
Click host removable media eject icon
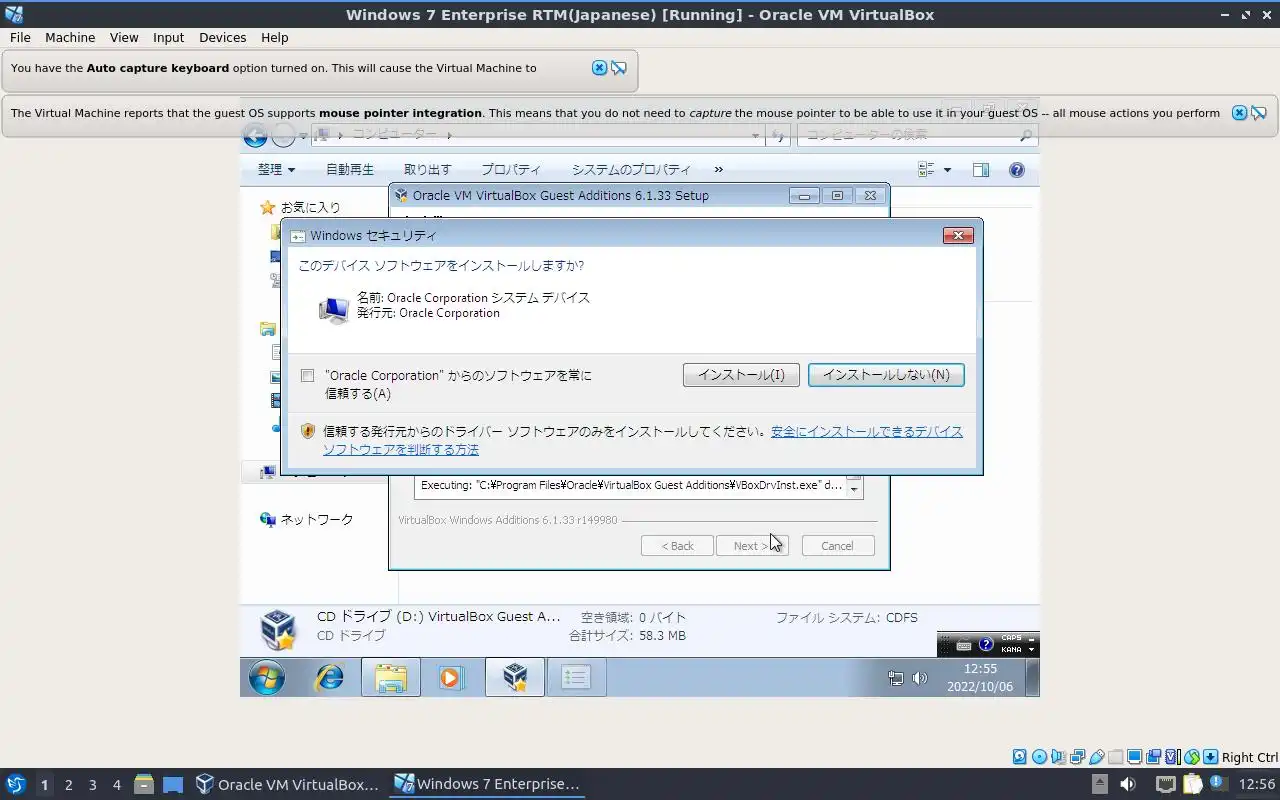pyautogui.click(x=1100, y=784)
